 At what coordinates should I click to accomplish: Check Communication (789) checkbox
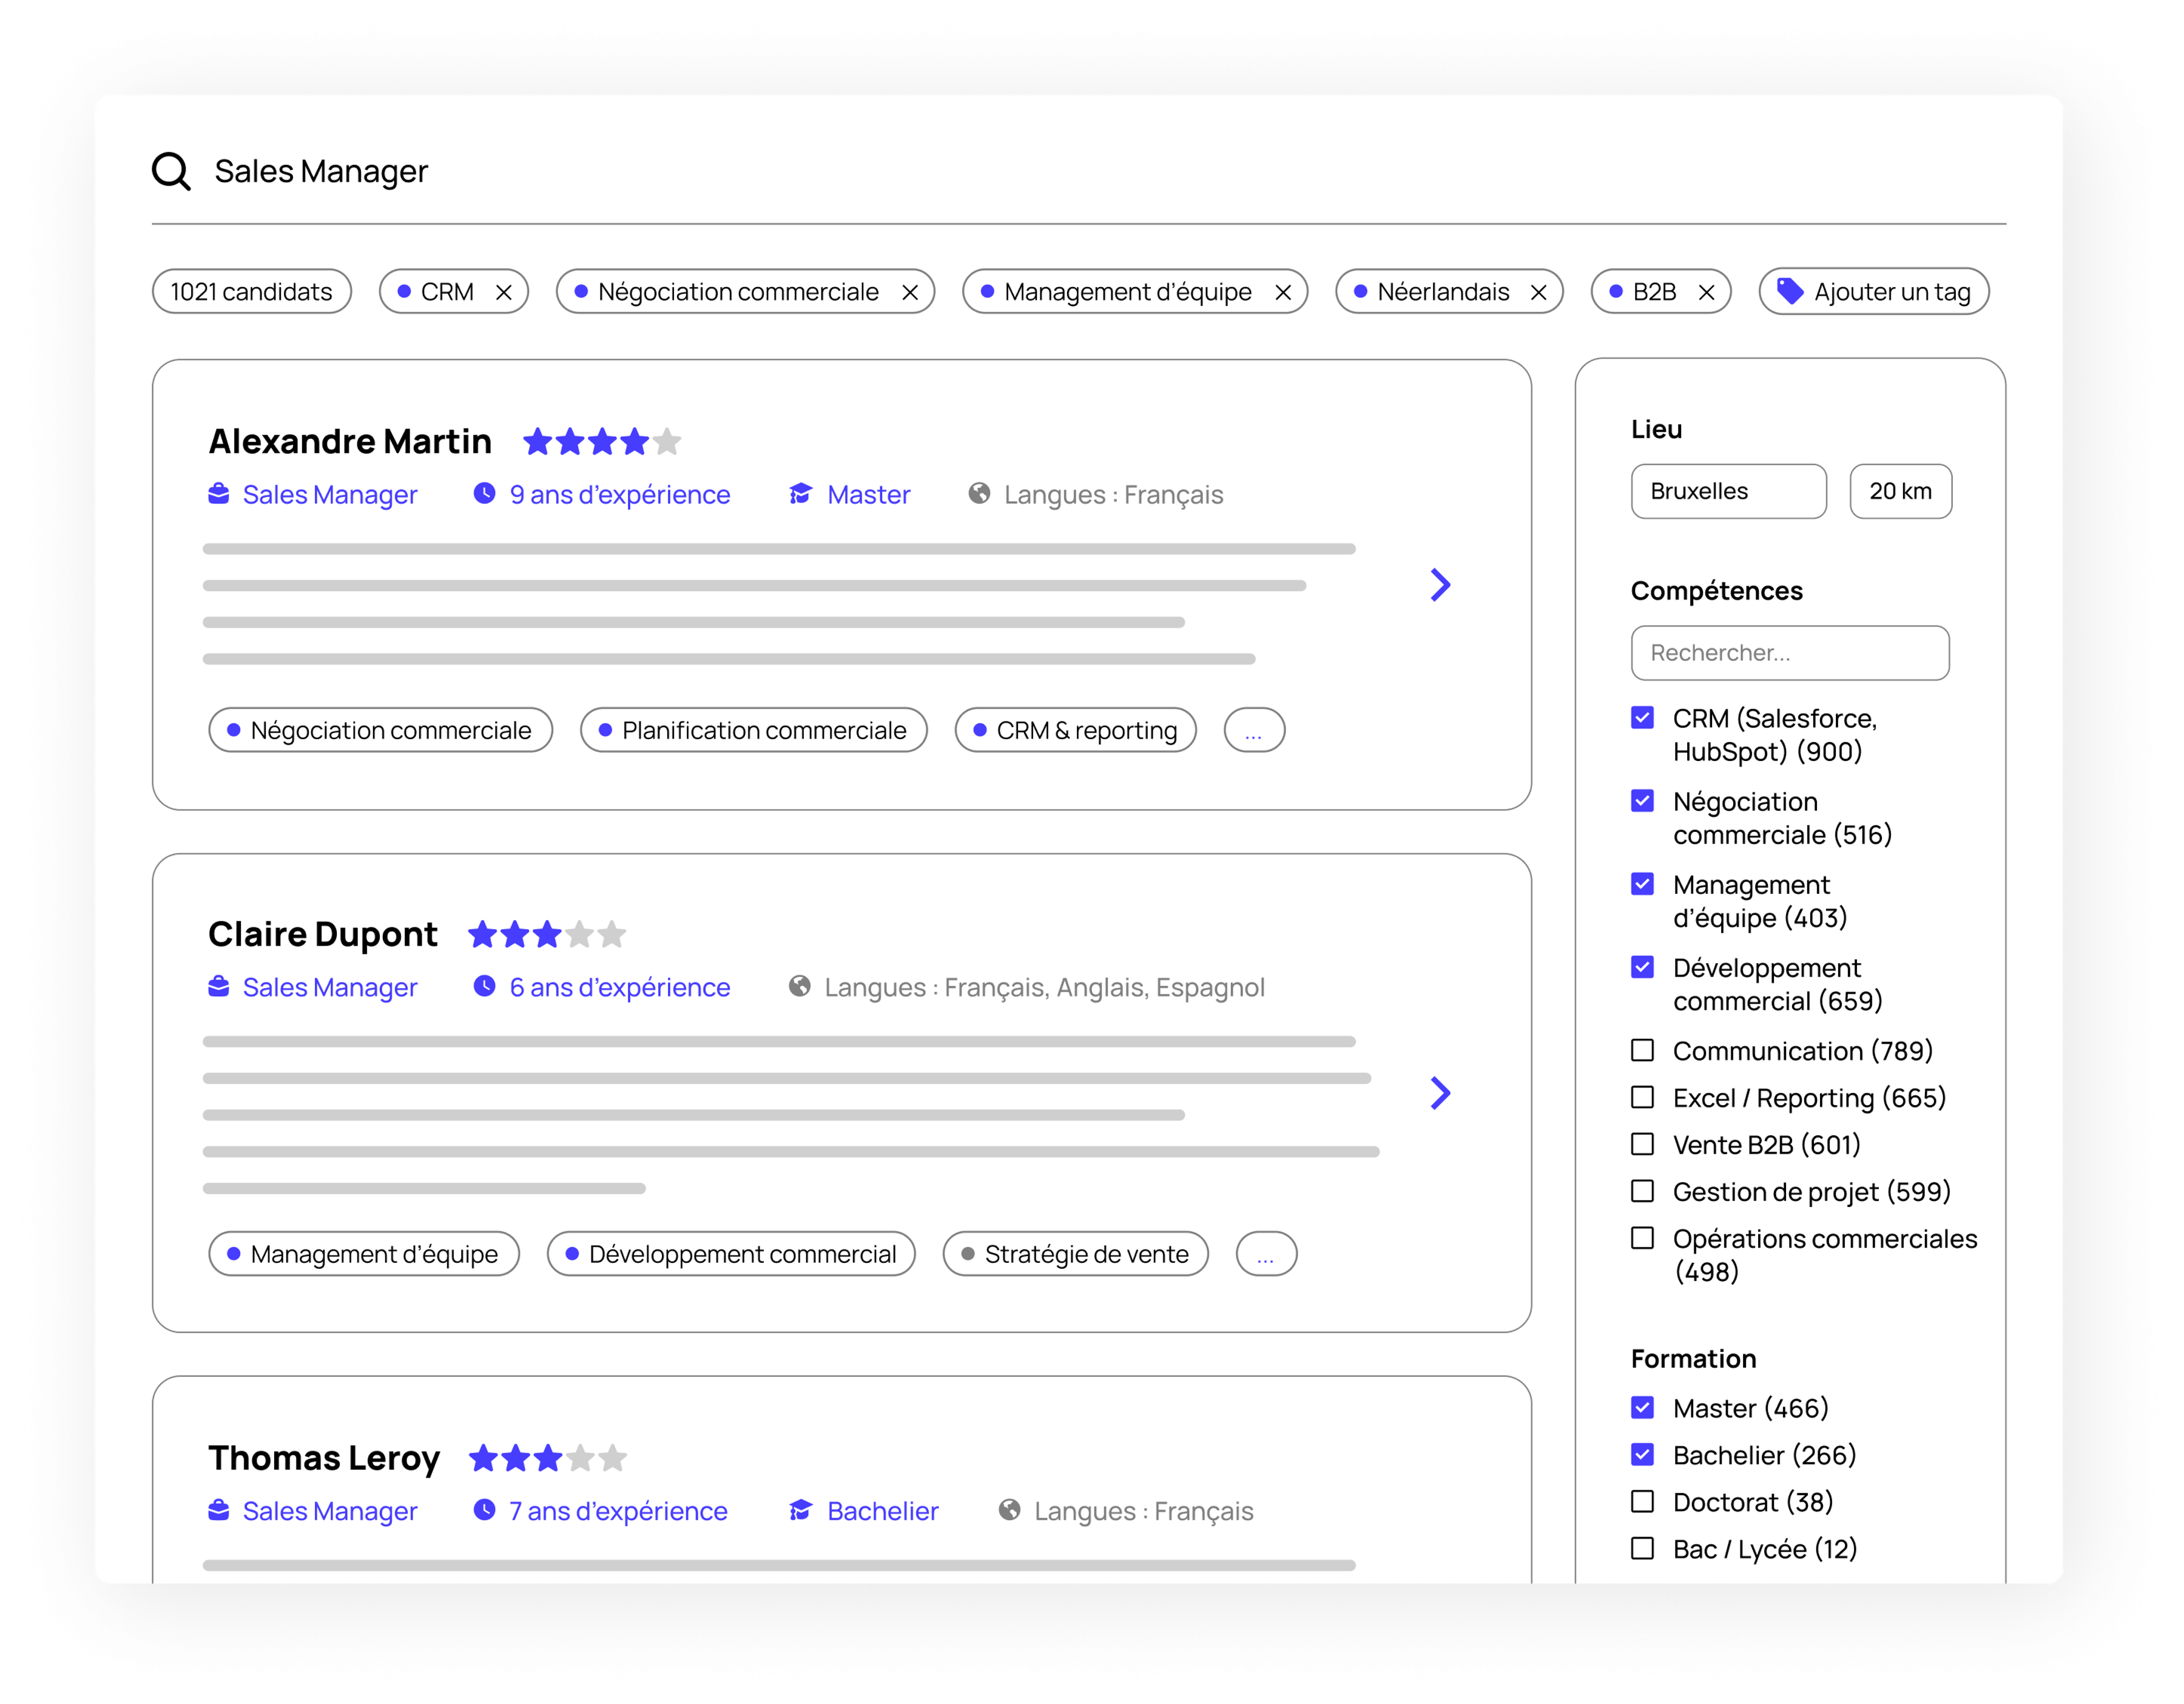(1642, 1050)
